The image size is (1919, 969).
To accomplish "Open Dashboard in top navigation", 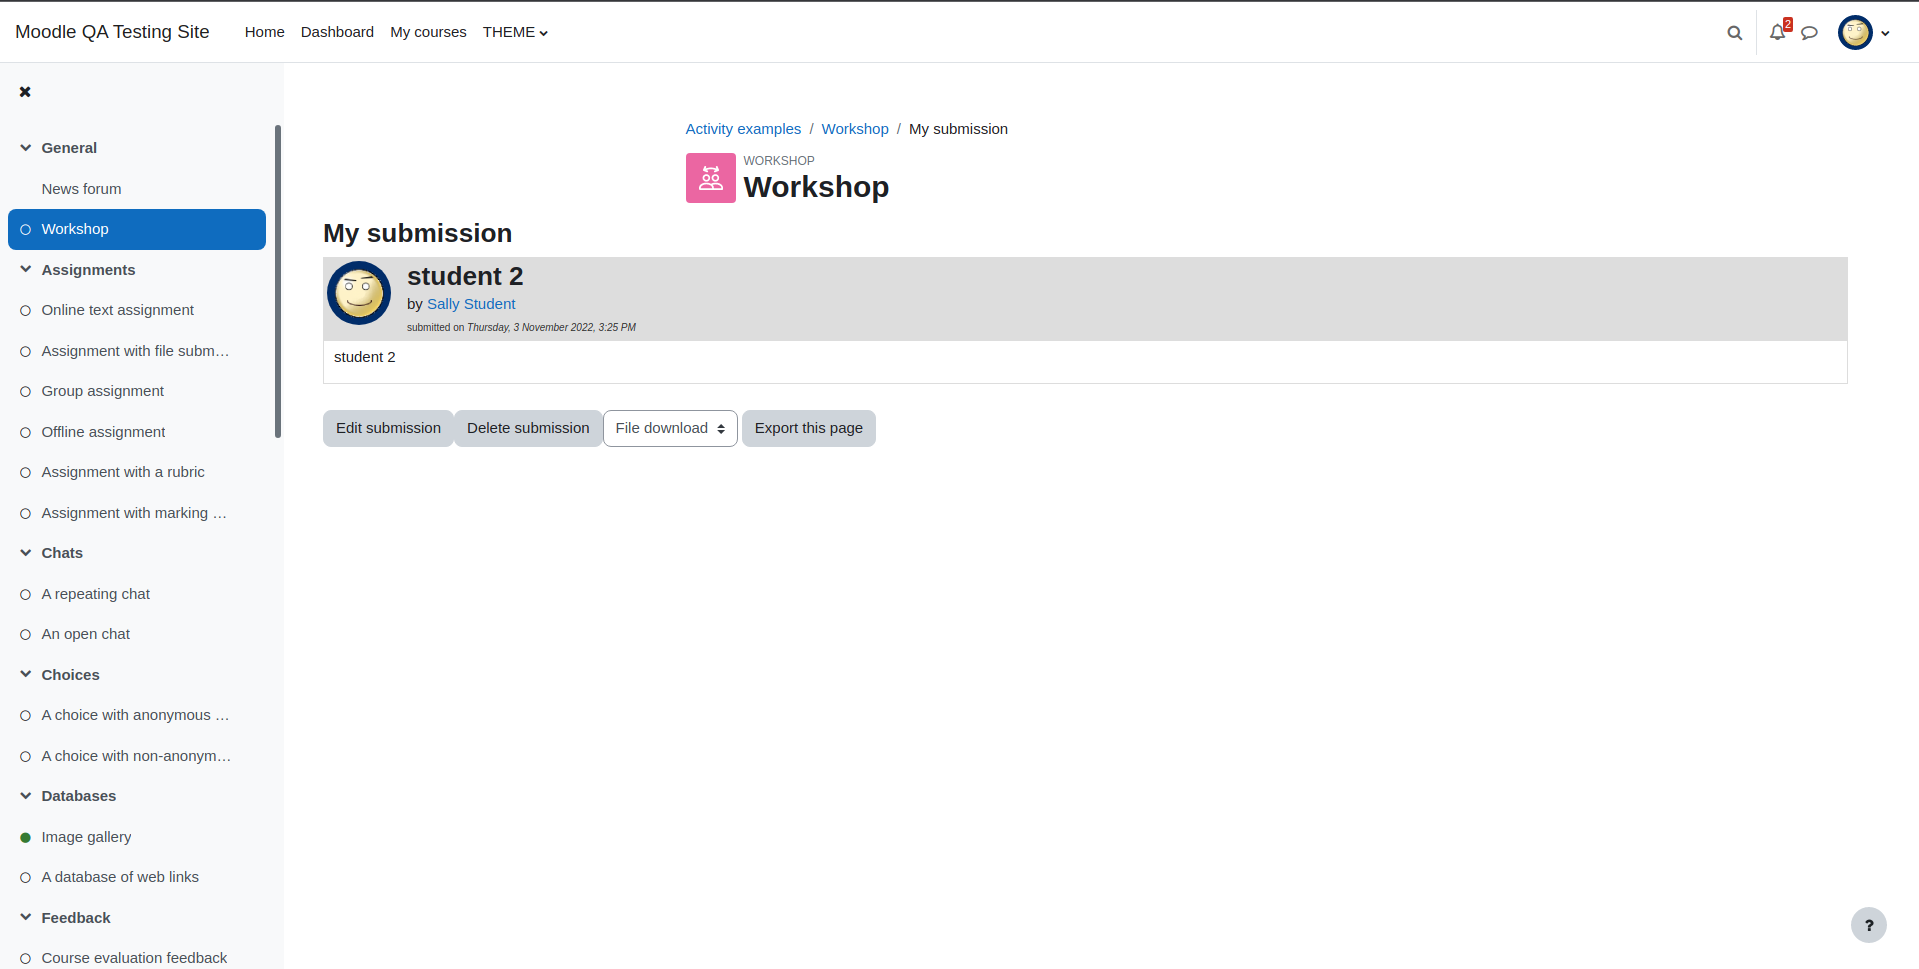I will click(x=337, y=32).
